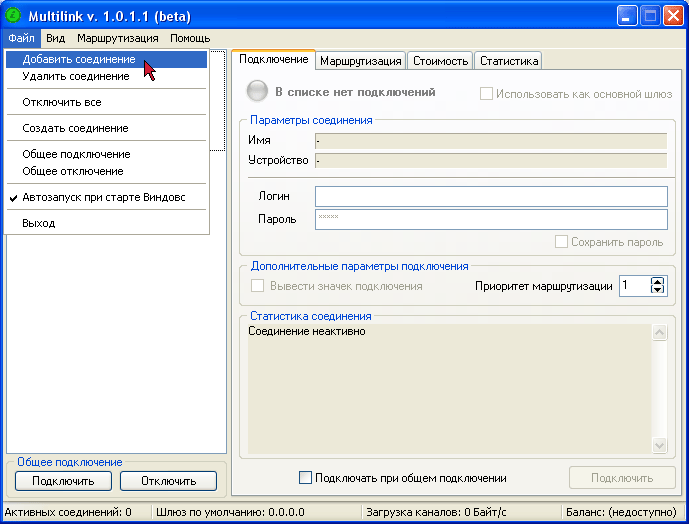
Task: Open the Помощь menu
Action: tap(190, 38)
